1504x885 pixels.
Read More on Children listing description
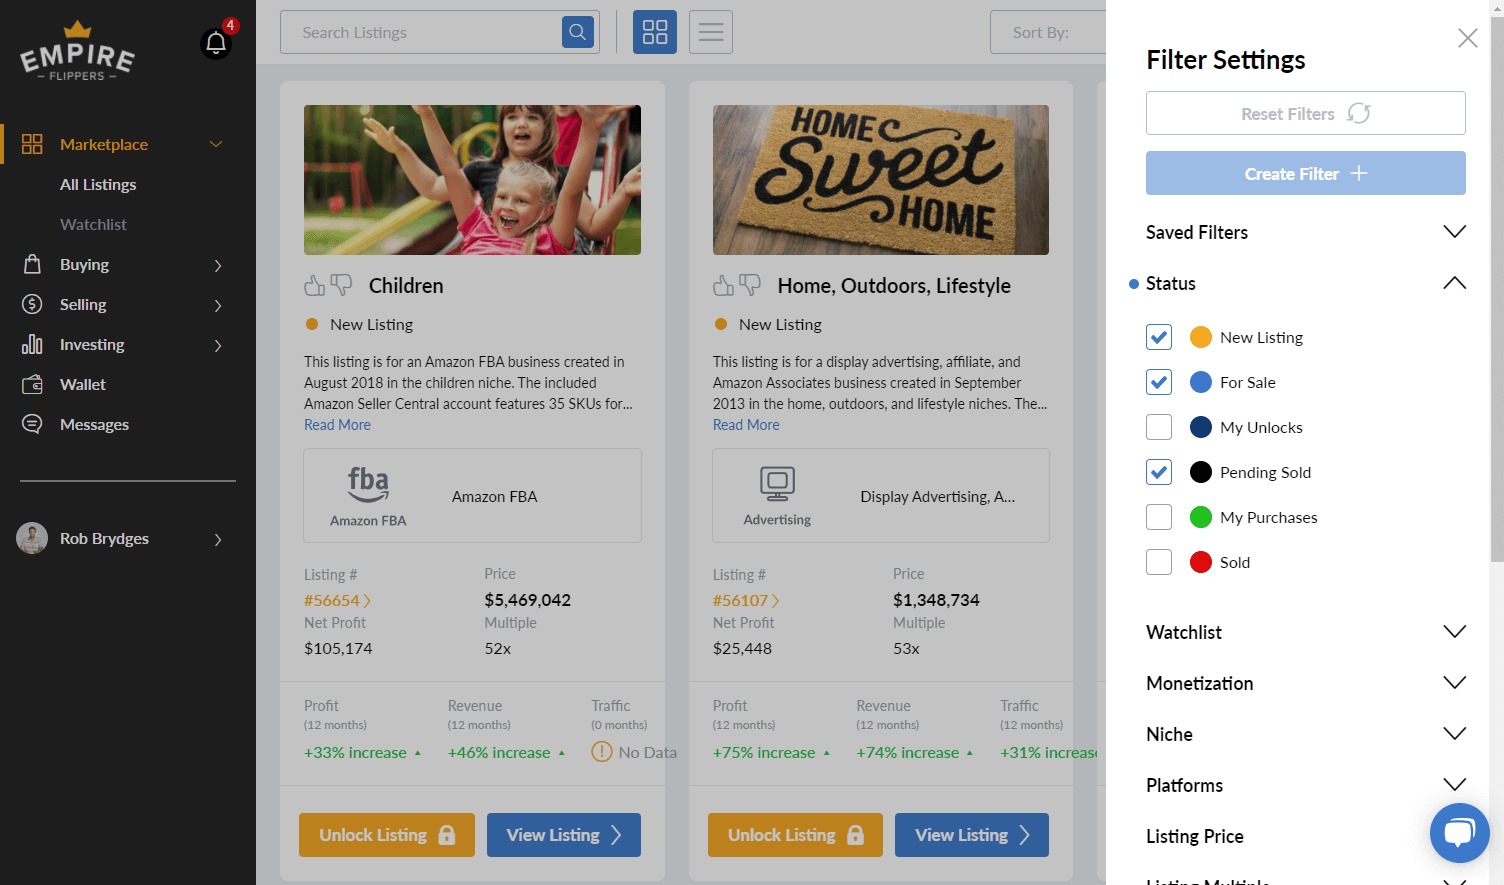pyautogui.click(x=337, y=425)
